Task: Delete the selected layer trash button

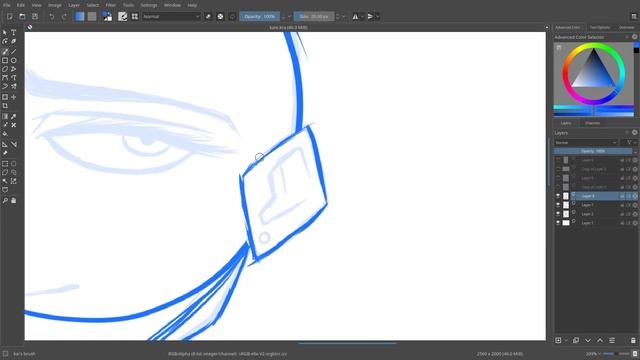Action: point(633,340)
